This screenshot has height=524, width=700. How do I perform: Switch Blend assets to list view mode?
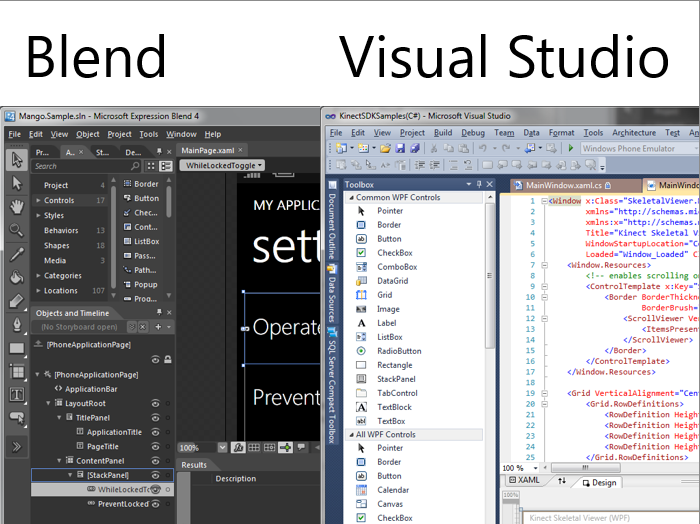[166, 166]
